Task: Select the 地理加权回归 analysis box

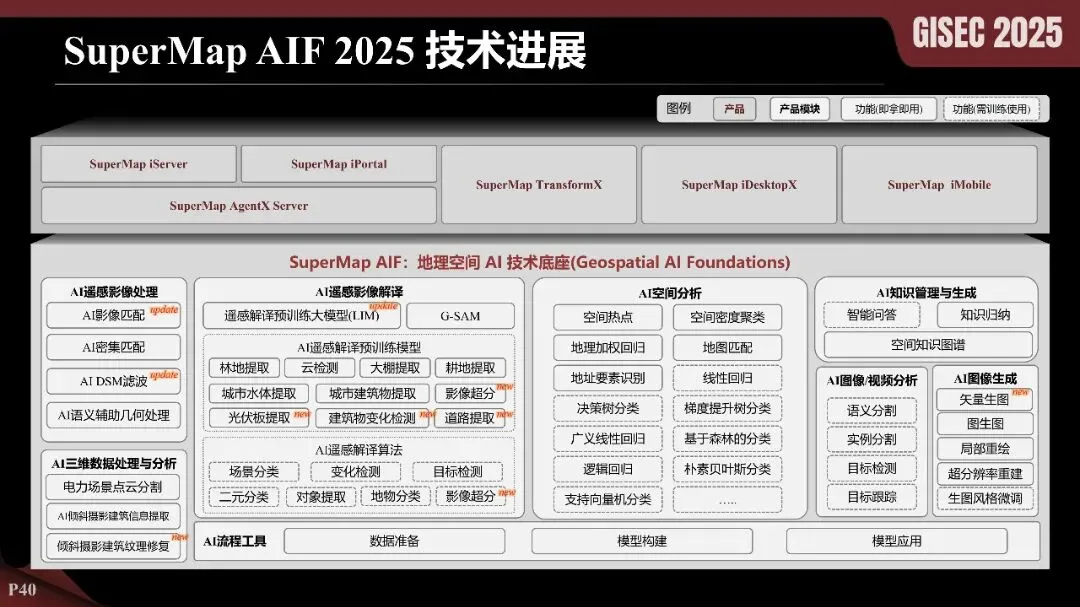Action: pyautogui.click(x=608, y=348)
